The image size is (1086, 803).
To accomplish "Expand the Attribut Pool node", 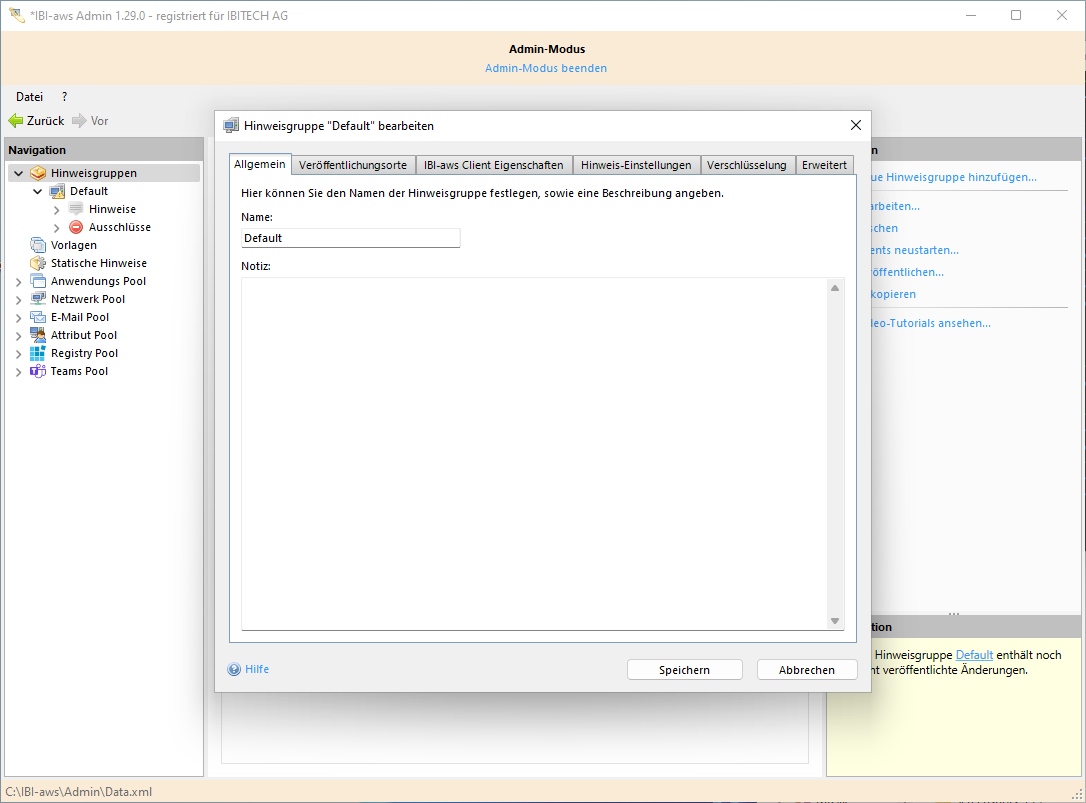I will tap(18, 335).
